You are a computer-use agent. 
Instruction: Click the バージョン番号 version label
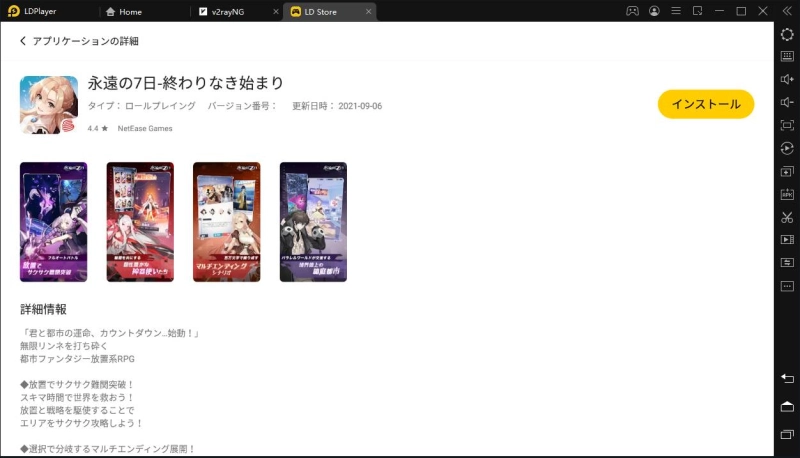tap(242, 106)
